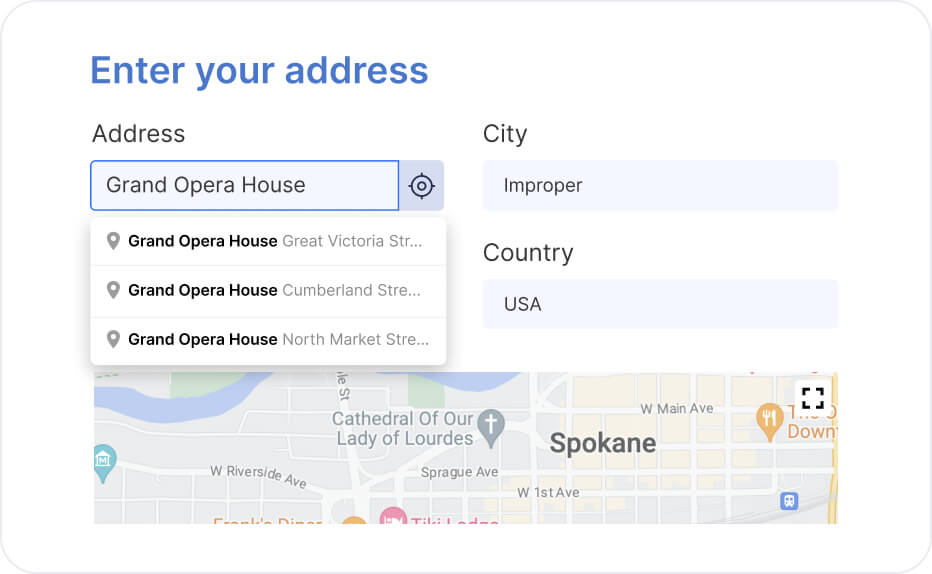Click Cathedral Of Our Lady of Lourdes label
Screen dimensions: 932x574
[403, 428]
